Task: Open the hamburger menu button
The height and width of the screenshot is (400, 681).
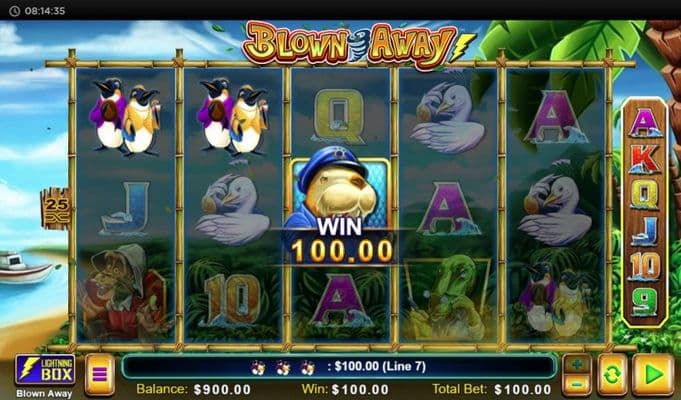Action: 99,374
